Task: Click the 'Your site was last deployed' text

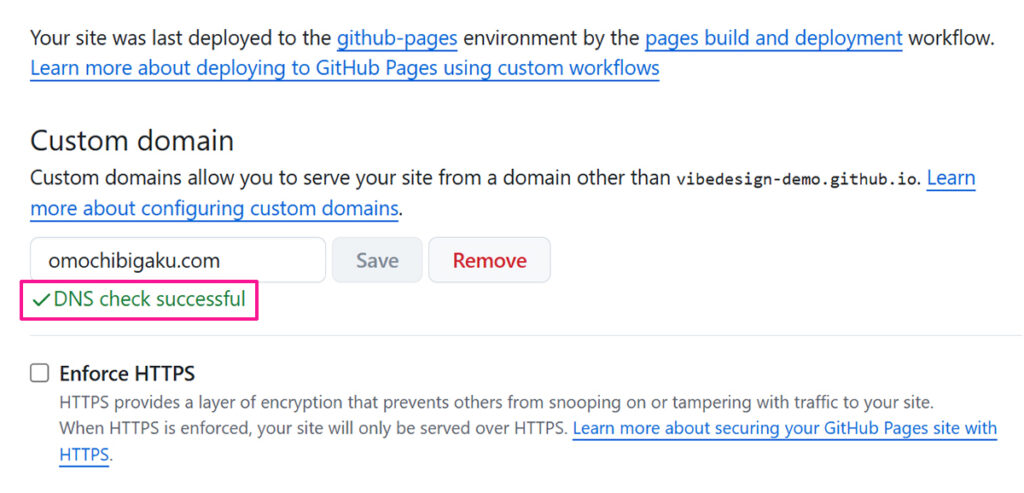Action: click(x=180, y=39)
